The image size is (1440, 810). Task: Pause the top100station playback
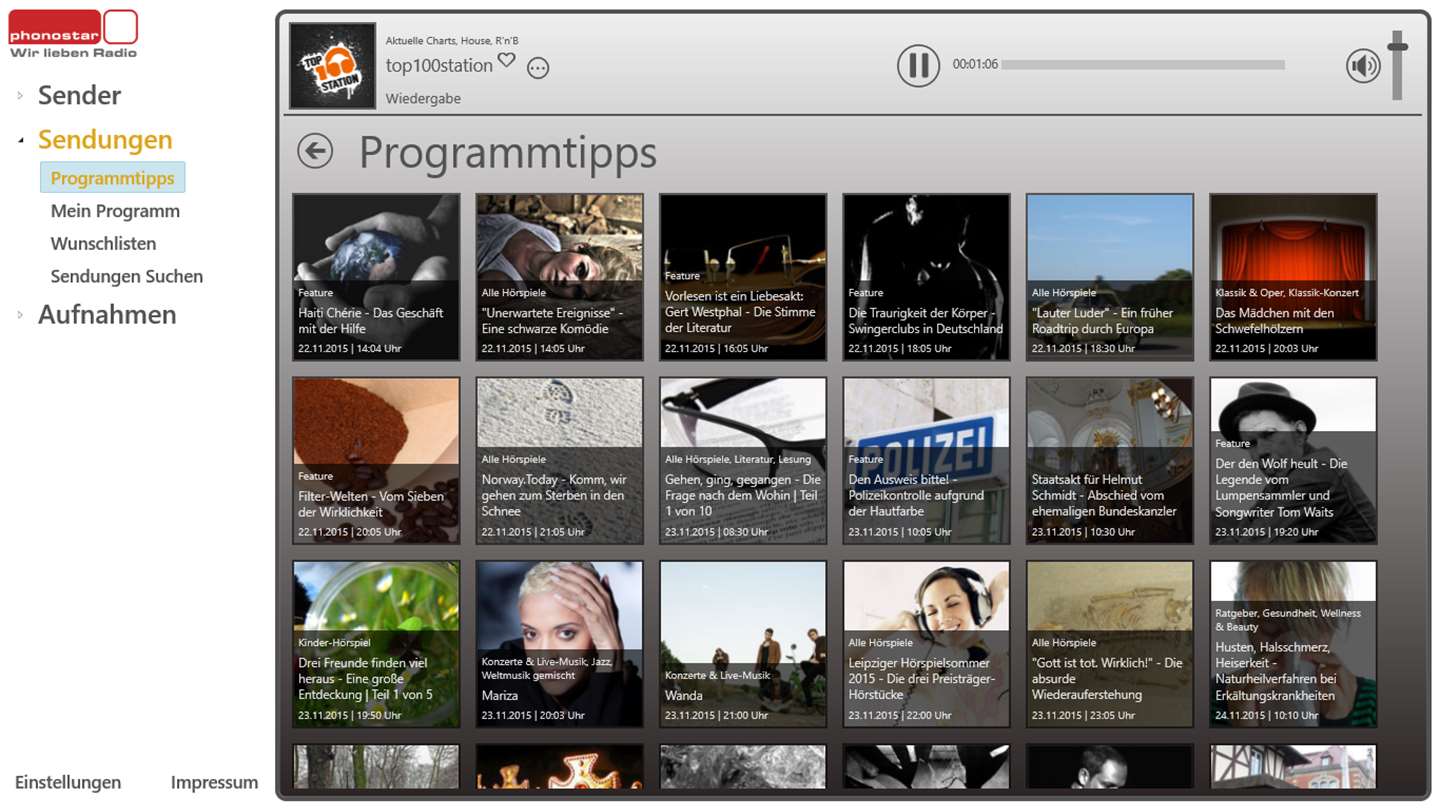coord(918,66)
